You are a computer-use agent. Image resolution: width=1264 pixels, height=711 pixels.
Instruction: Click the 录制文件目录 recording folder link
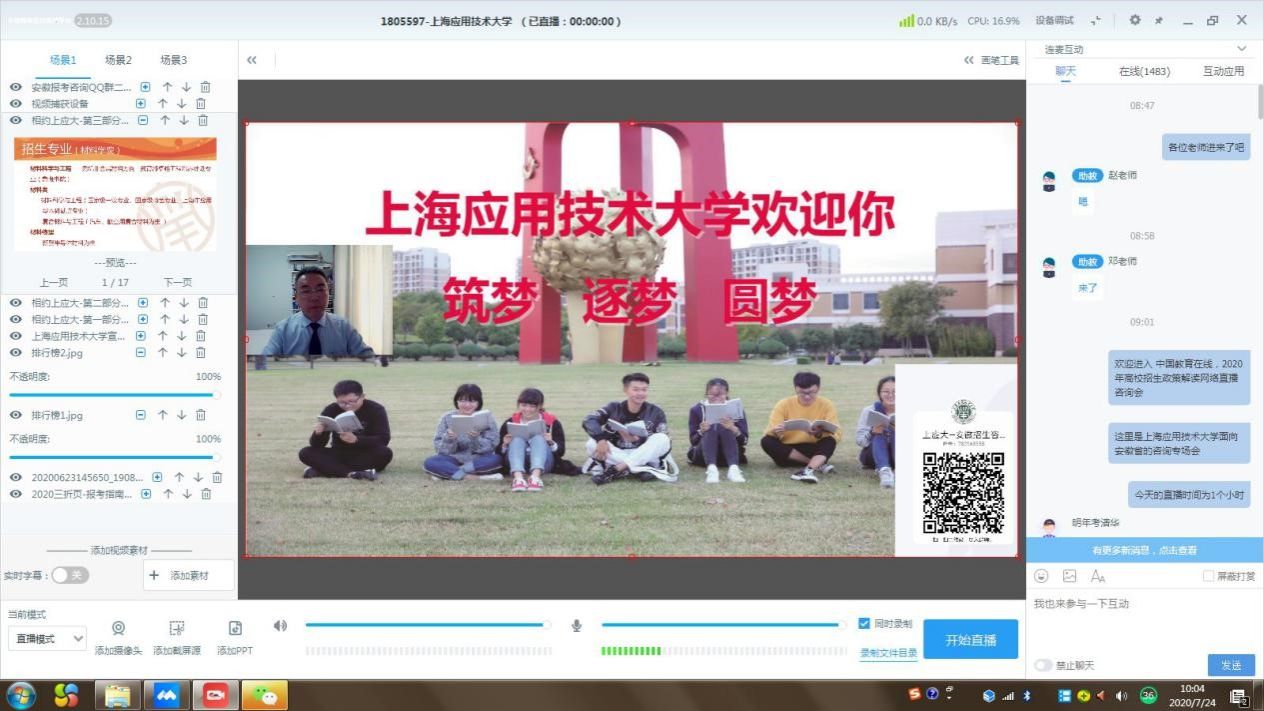pos(888,653)
